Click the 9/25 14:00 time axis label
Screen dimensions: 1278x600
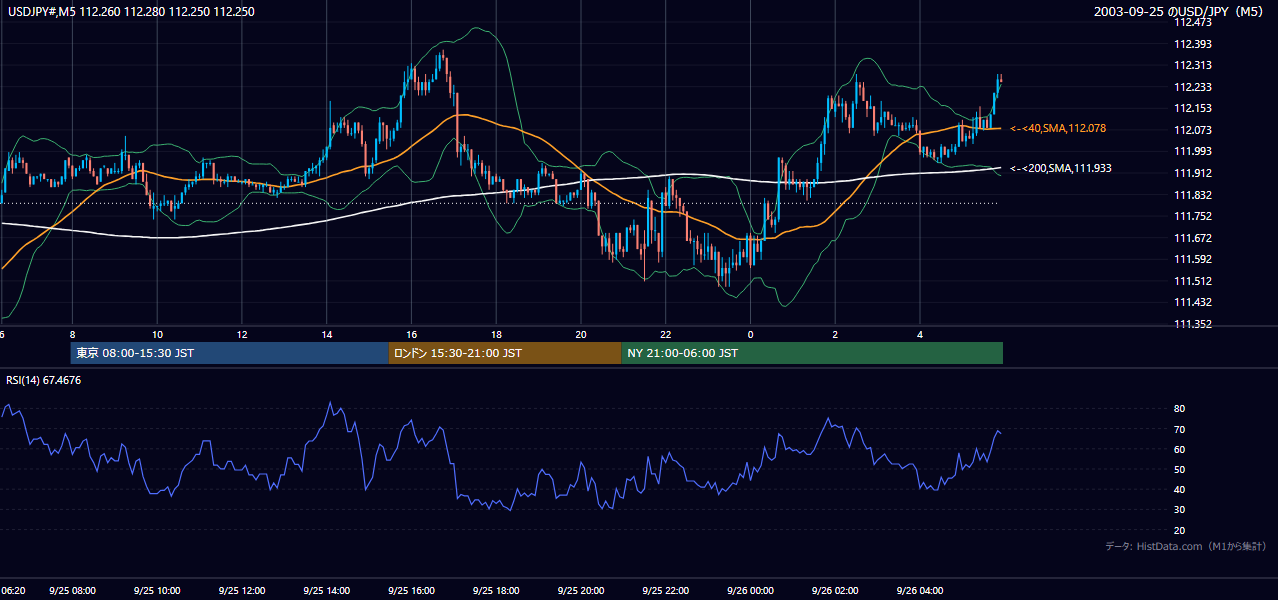[326, 591]
